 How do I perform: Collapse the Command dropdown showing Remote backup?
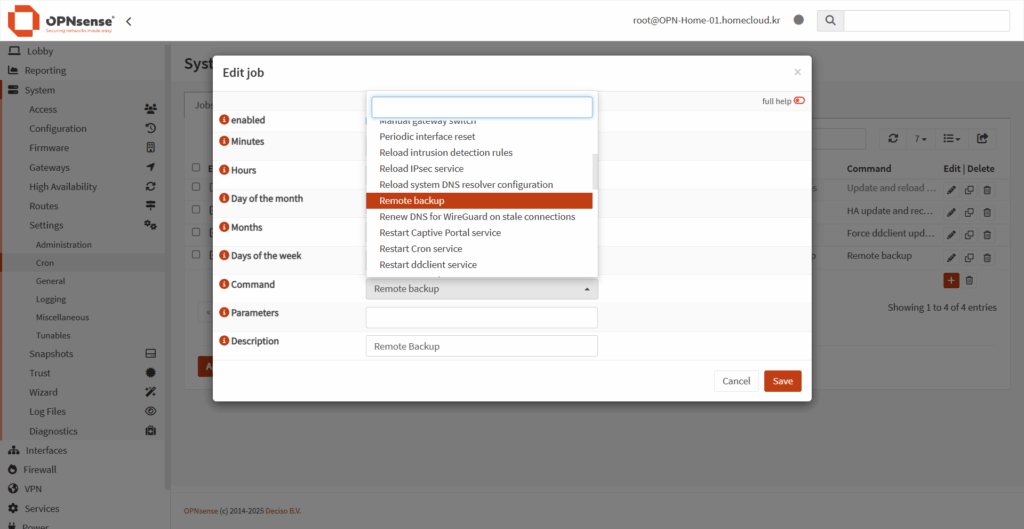click(481, 289)
